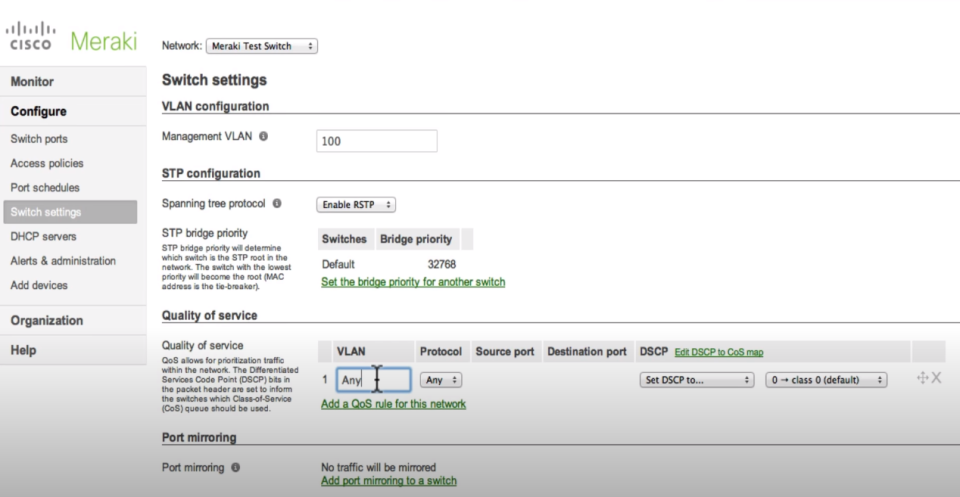The height and width of the screenshot is (497, 960).
Task: Click the QoS Protocol column header
Action: pos(441,351)
